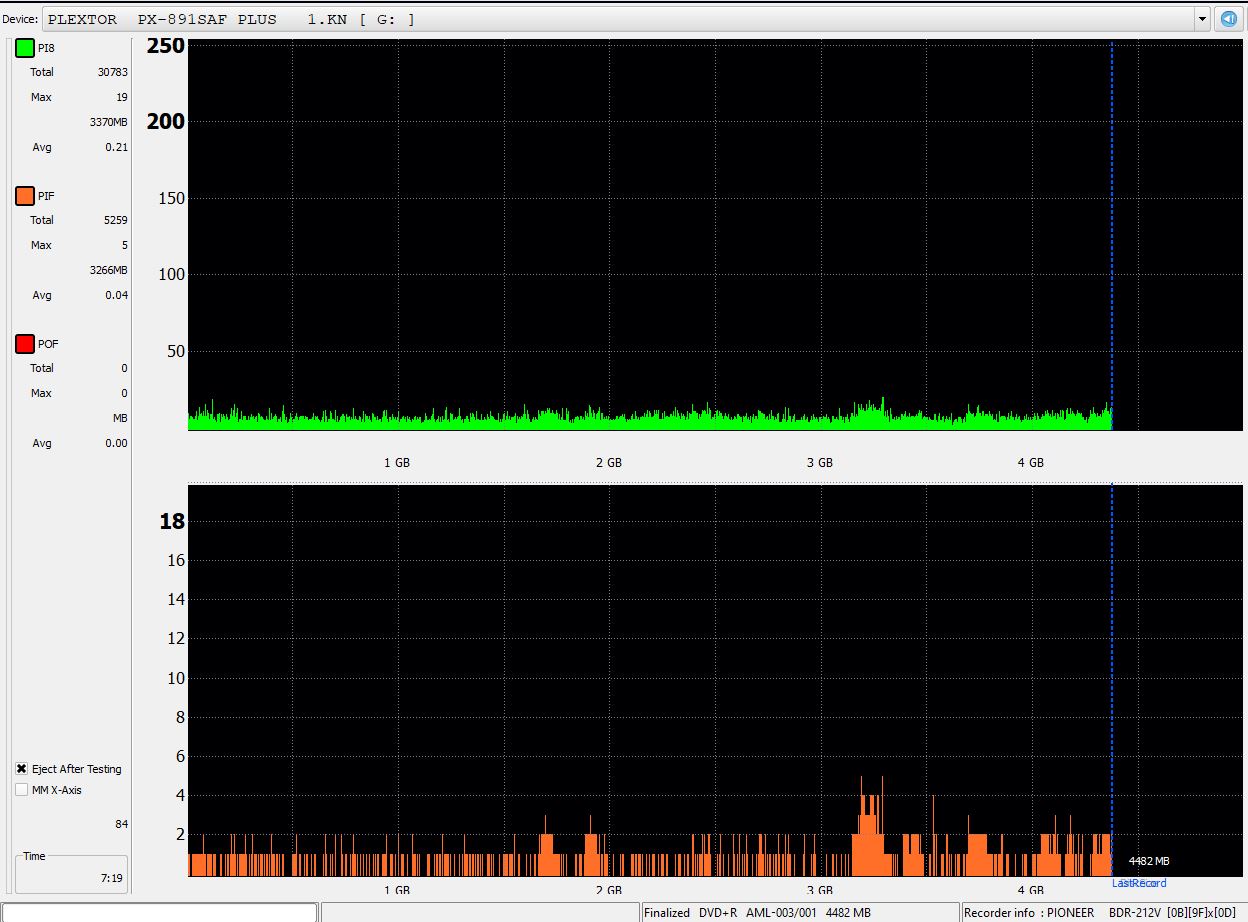Click the 4482 MB label in the PIF graph
Image resolution: width=1248 pixels, height=922 pixels.
coord(1148,861)
